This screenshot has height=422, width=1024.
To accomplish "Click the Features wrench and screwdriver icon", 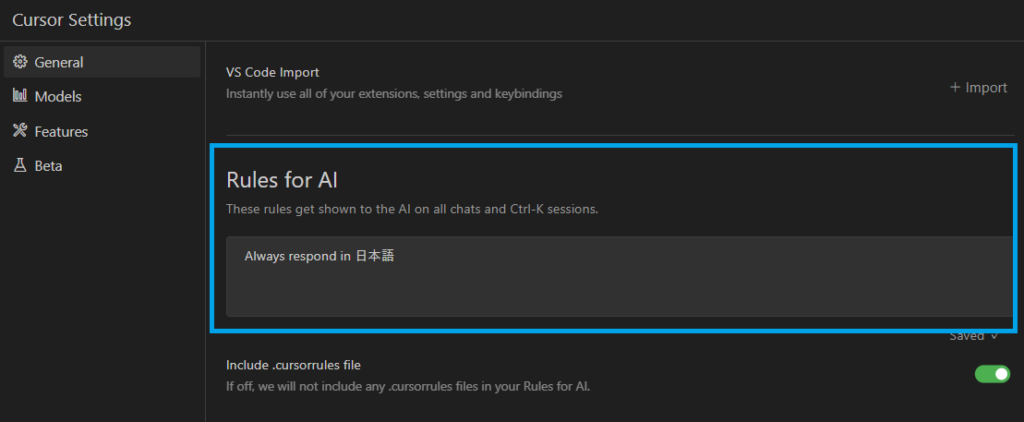I will (x=20, y=131).
